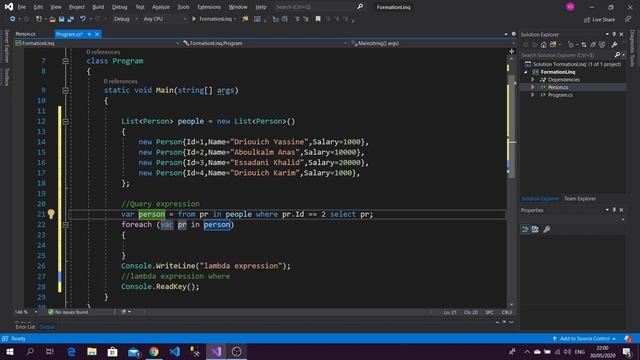Open the editor zoom percentage dropdown
Image resolution: width=640 pixels, height=360 pixels.
tap(36, 312)
